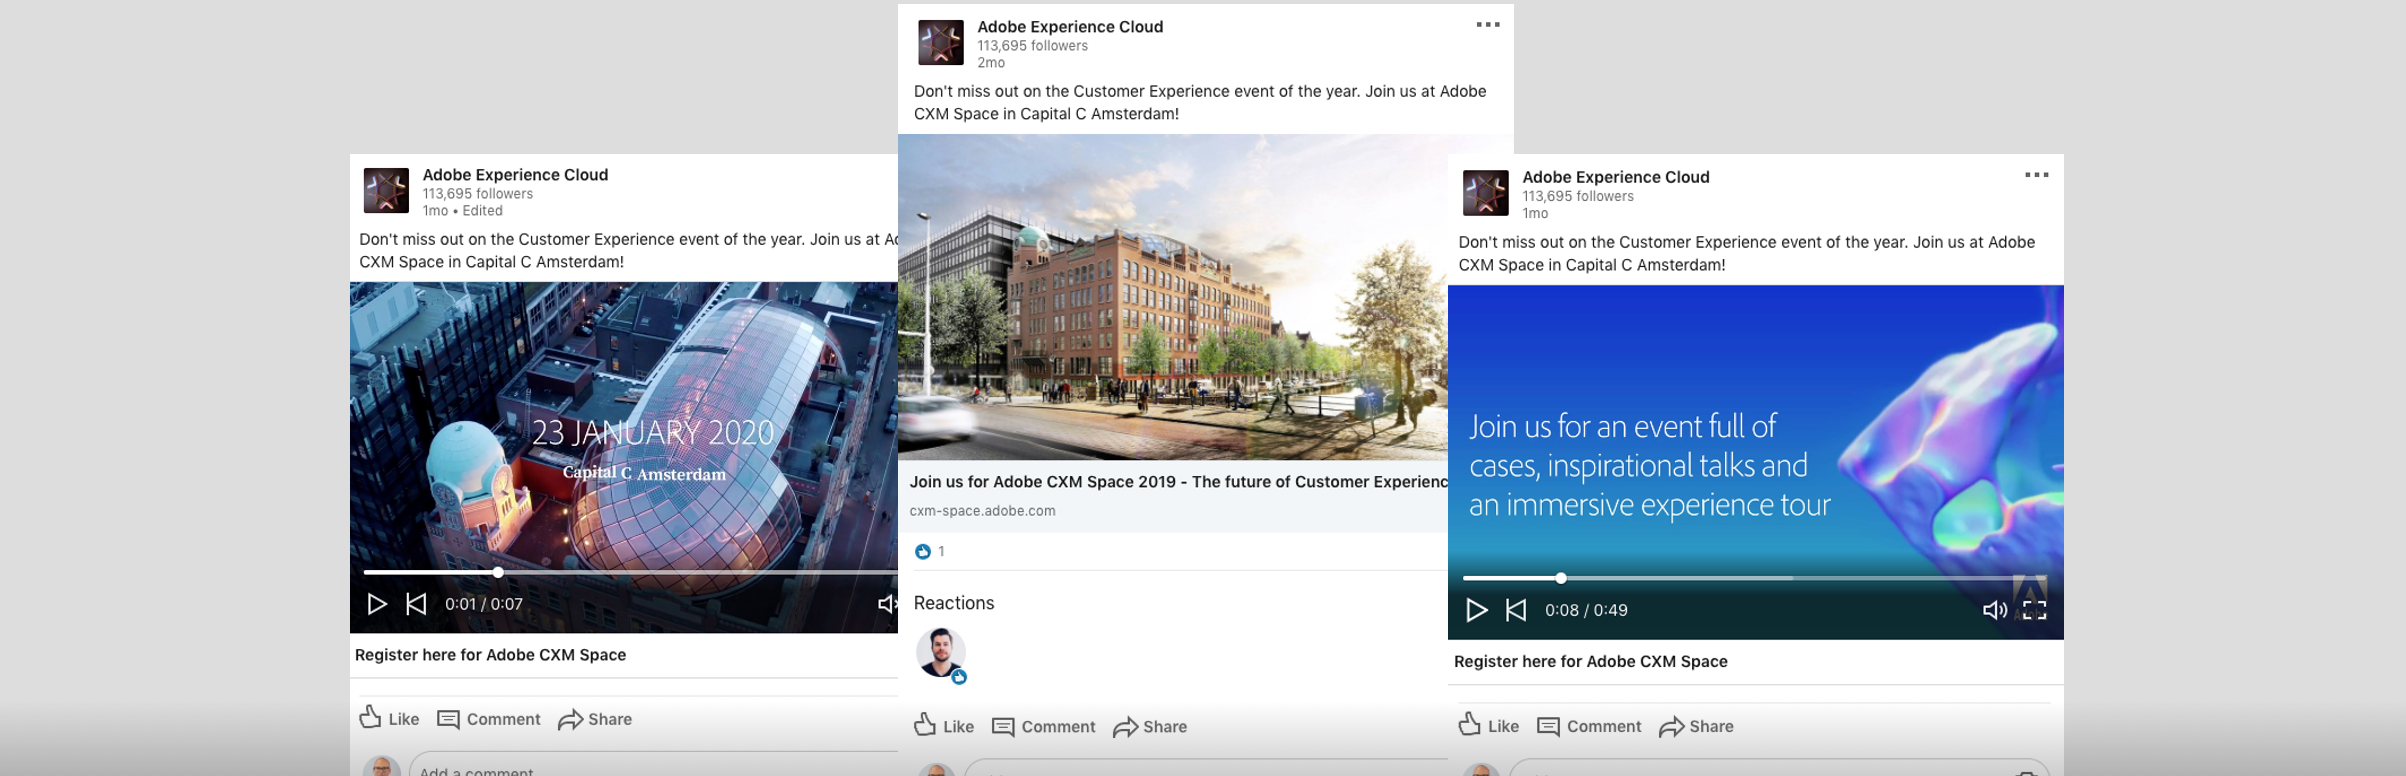Click the '1mo • Edited' timestamp
This screenshot has height=776, width=2406.
462,211
